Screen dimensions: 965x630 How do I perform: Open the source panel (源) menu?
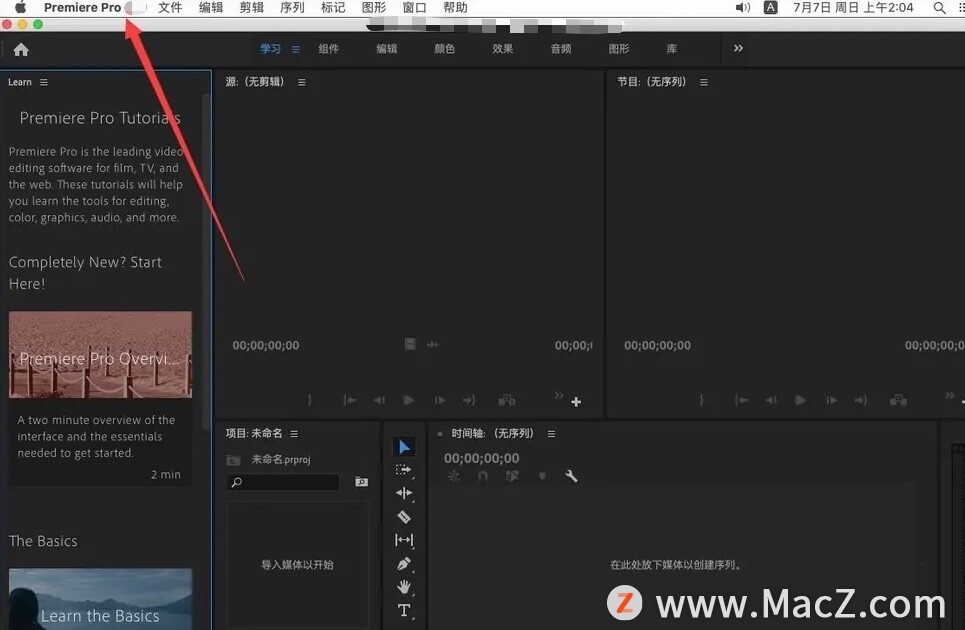click(x=302, y=82)
